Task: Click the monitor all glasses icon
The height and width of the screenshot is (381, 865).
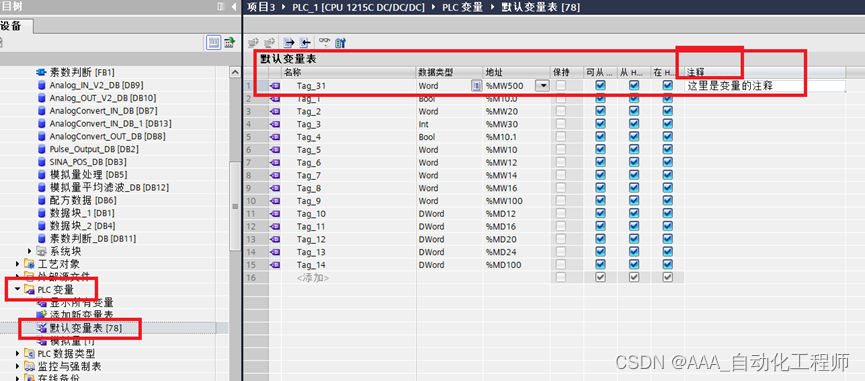Action: [x=325, y=42]
